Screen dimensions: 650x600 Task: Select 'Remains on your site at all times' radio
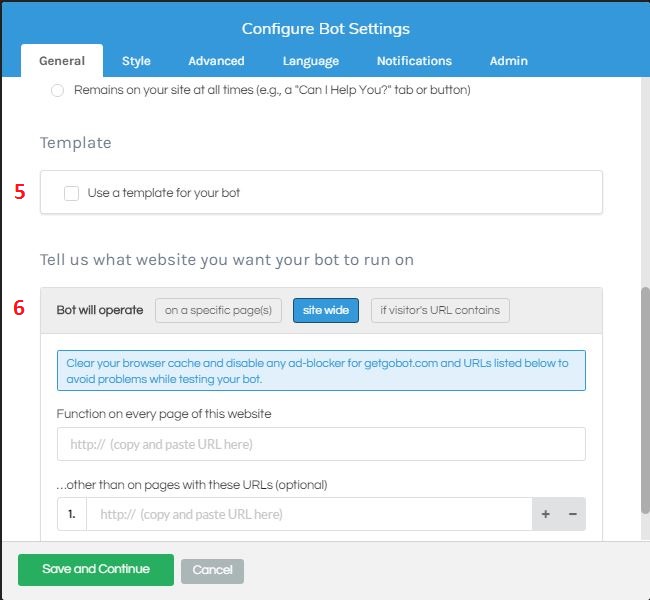pos(57,90)
